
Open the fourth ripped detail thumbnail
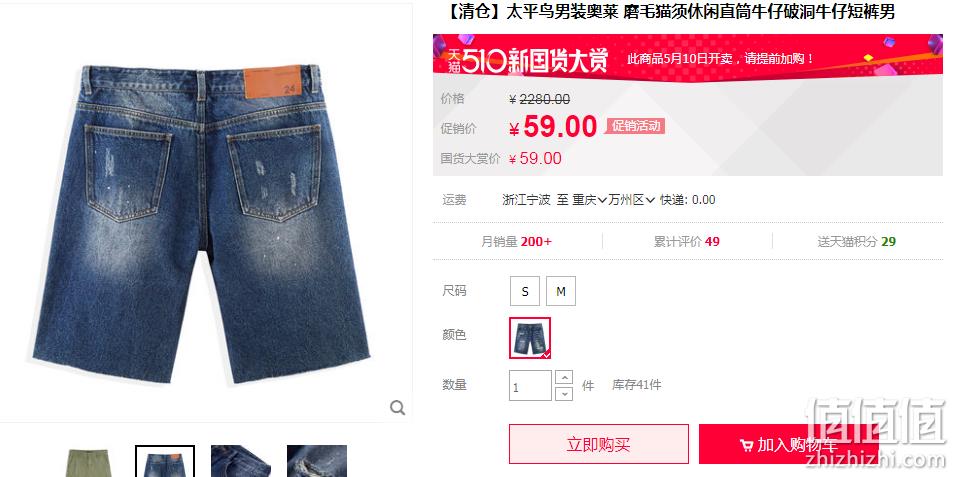point(317,462)
